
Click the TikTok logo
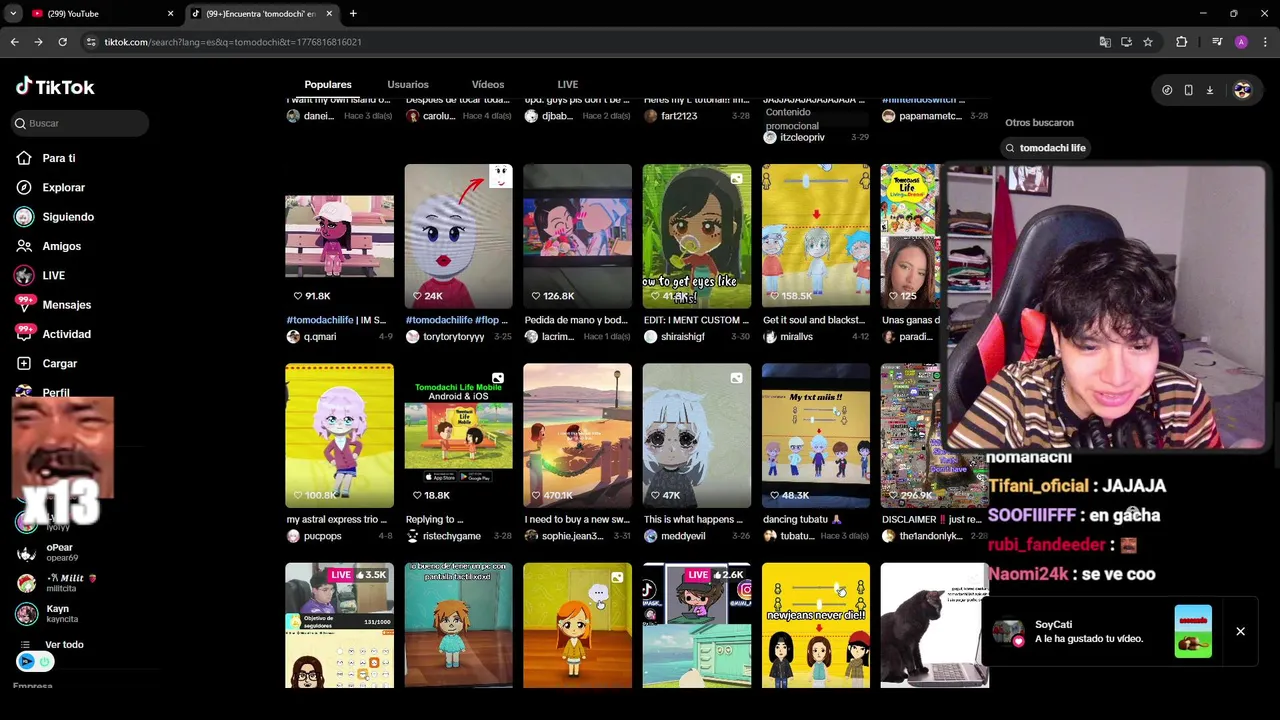pos(55,87)
